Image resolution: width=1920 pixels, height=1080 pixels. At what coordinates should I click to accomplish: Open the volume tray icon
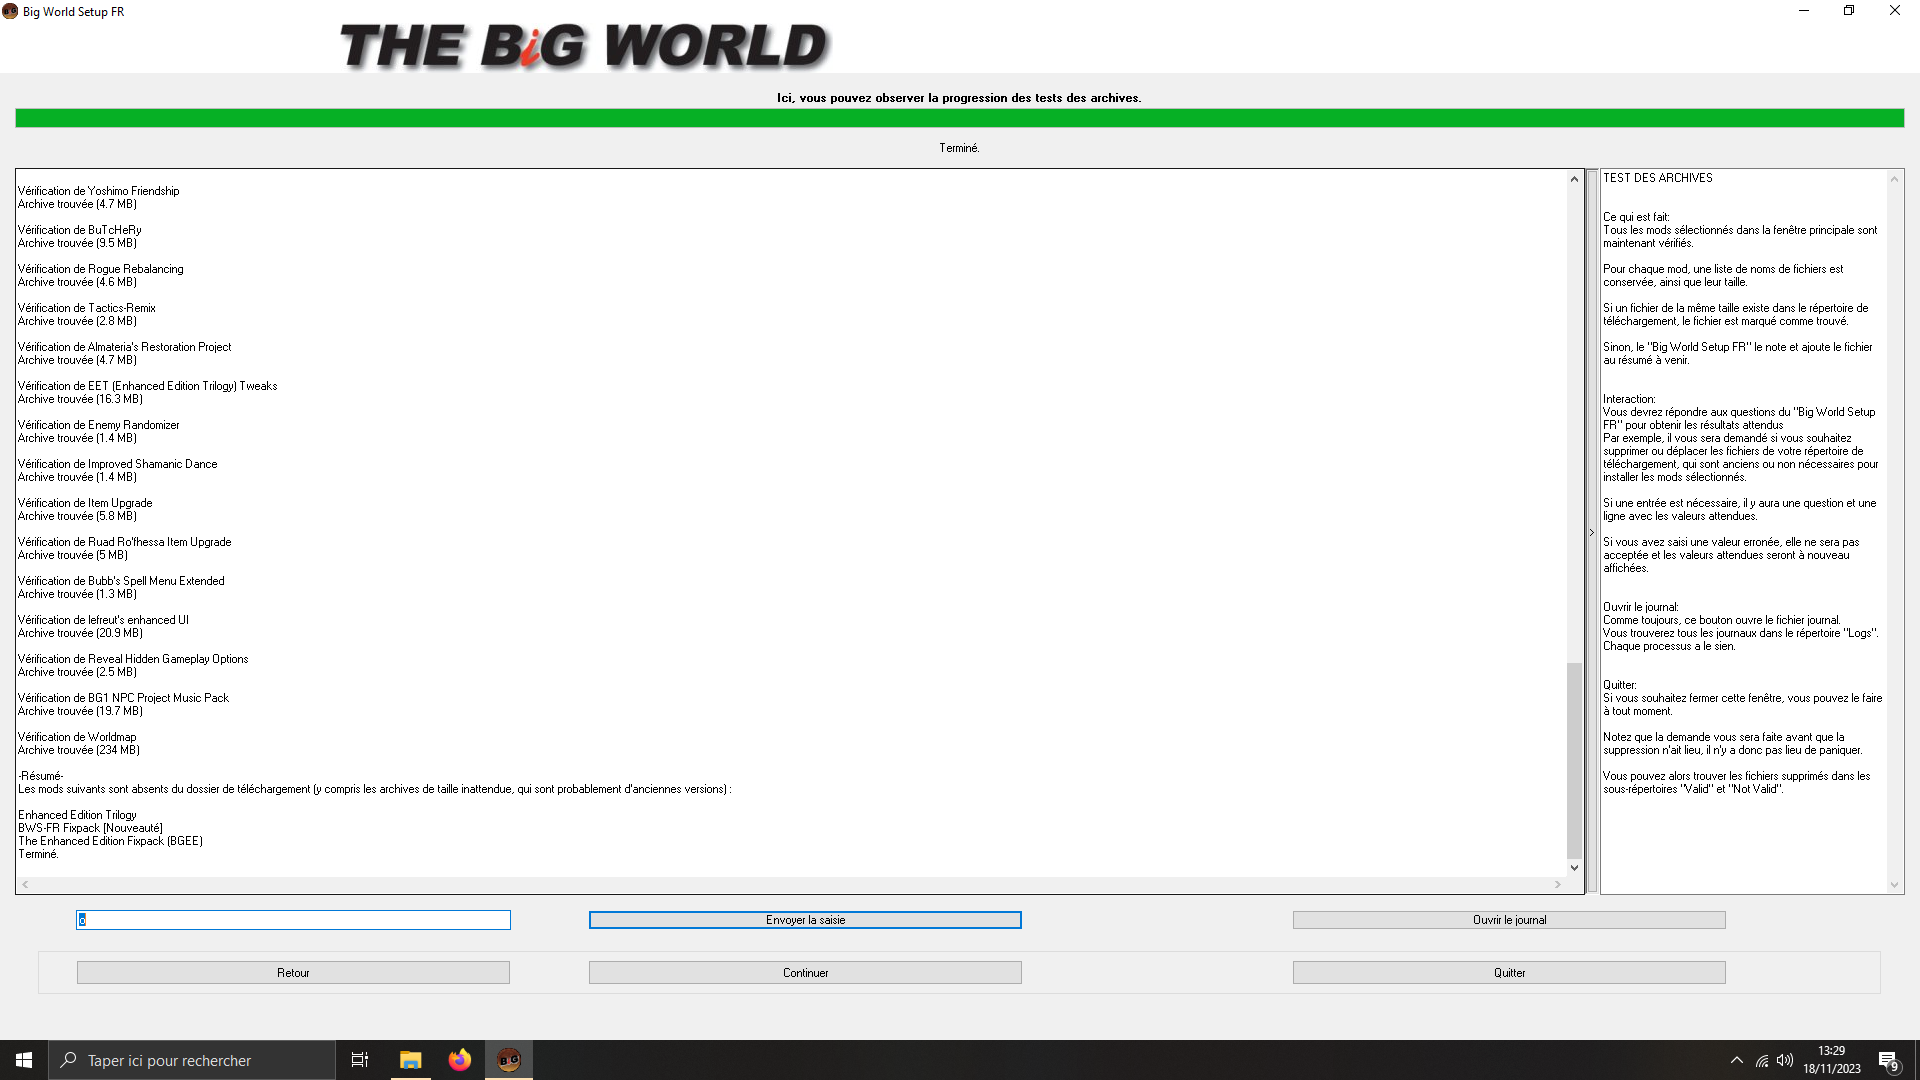pos(1785,1060)
